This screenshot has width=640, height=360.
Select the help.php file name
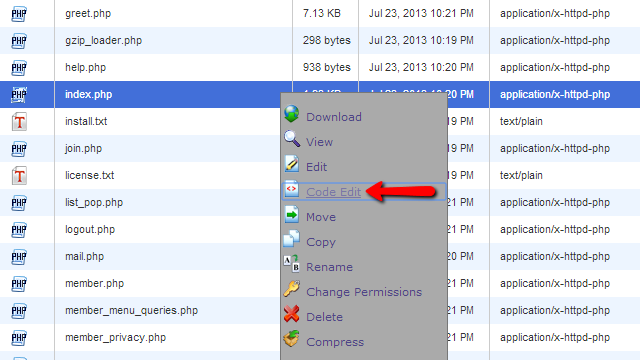tap(85, 67)
